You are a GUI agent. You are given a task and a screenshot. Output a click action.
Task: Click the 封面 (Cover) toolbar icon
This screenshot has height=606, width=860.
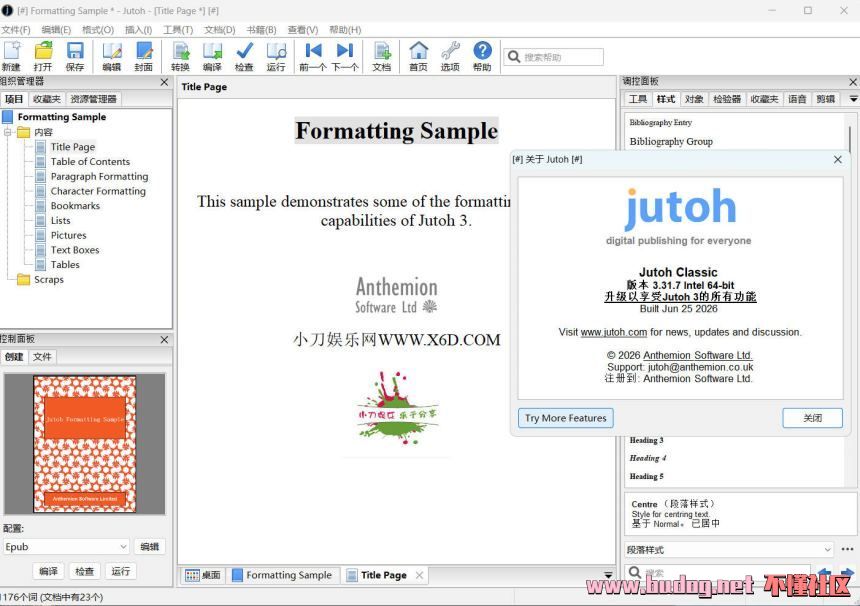coord(144,56)
